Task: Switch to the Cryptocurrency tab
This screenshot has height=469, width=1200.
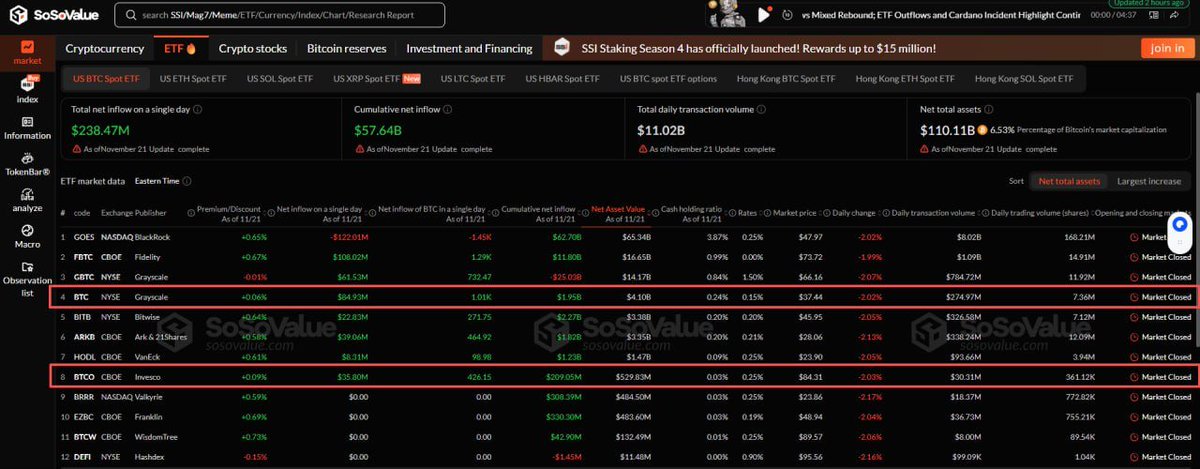Action: point(104,48)
